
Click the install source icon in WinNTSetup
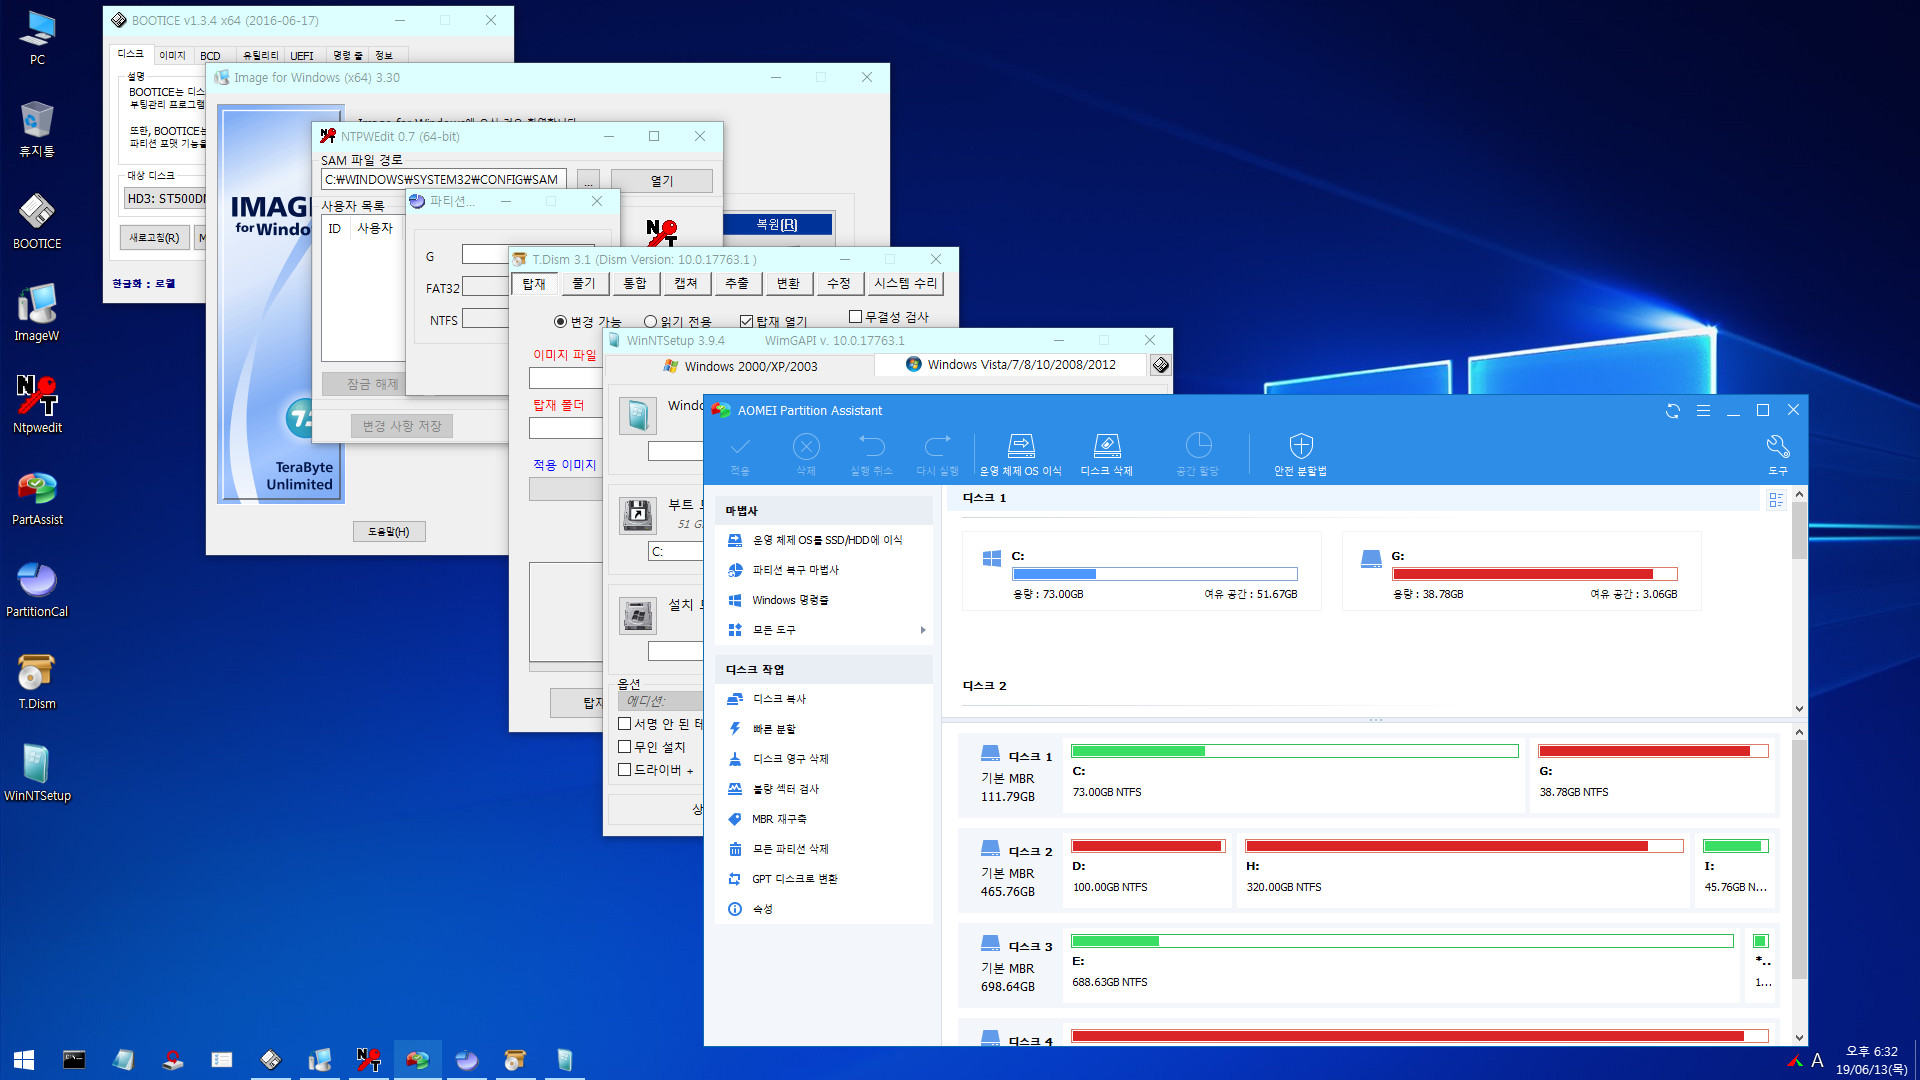(638, 615)
